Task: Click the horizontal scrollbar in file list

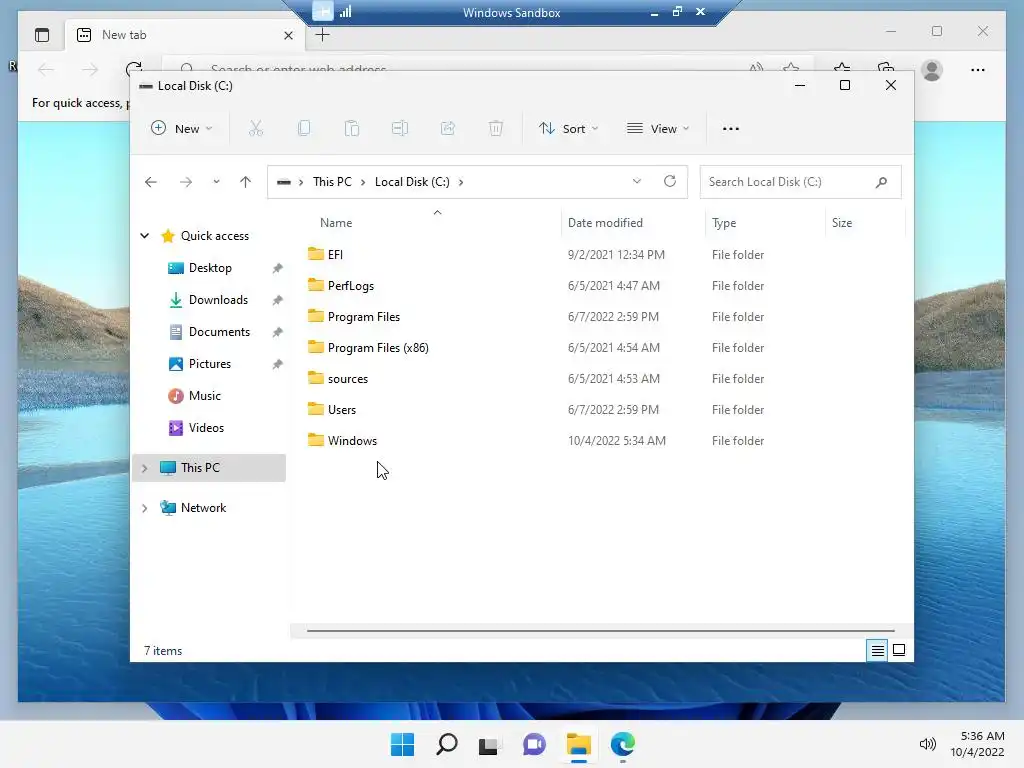Action: (600, 631)
